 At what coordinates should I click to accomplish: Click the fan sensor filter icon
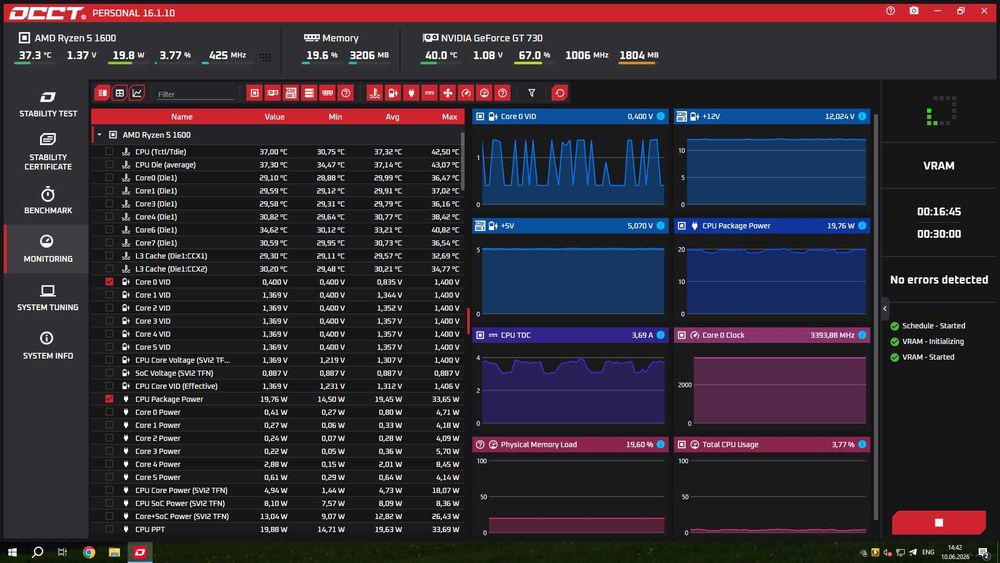[x=448, y=93]
